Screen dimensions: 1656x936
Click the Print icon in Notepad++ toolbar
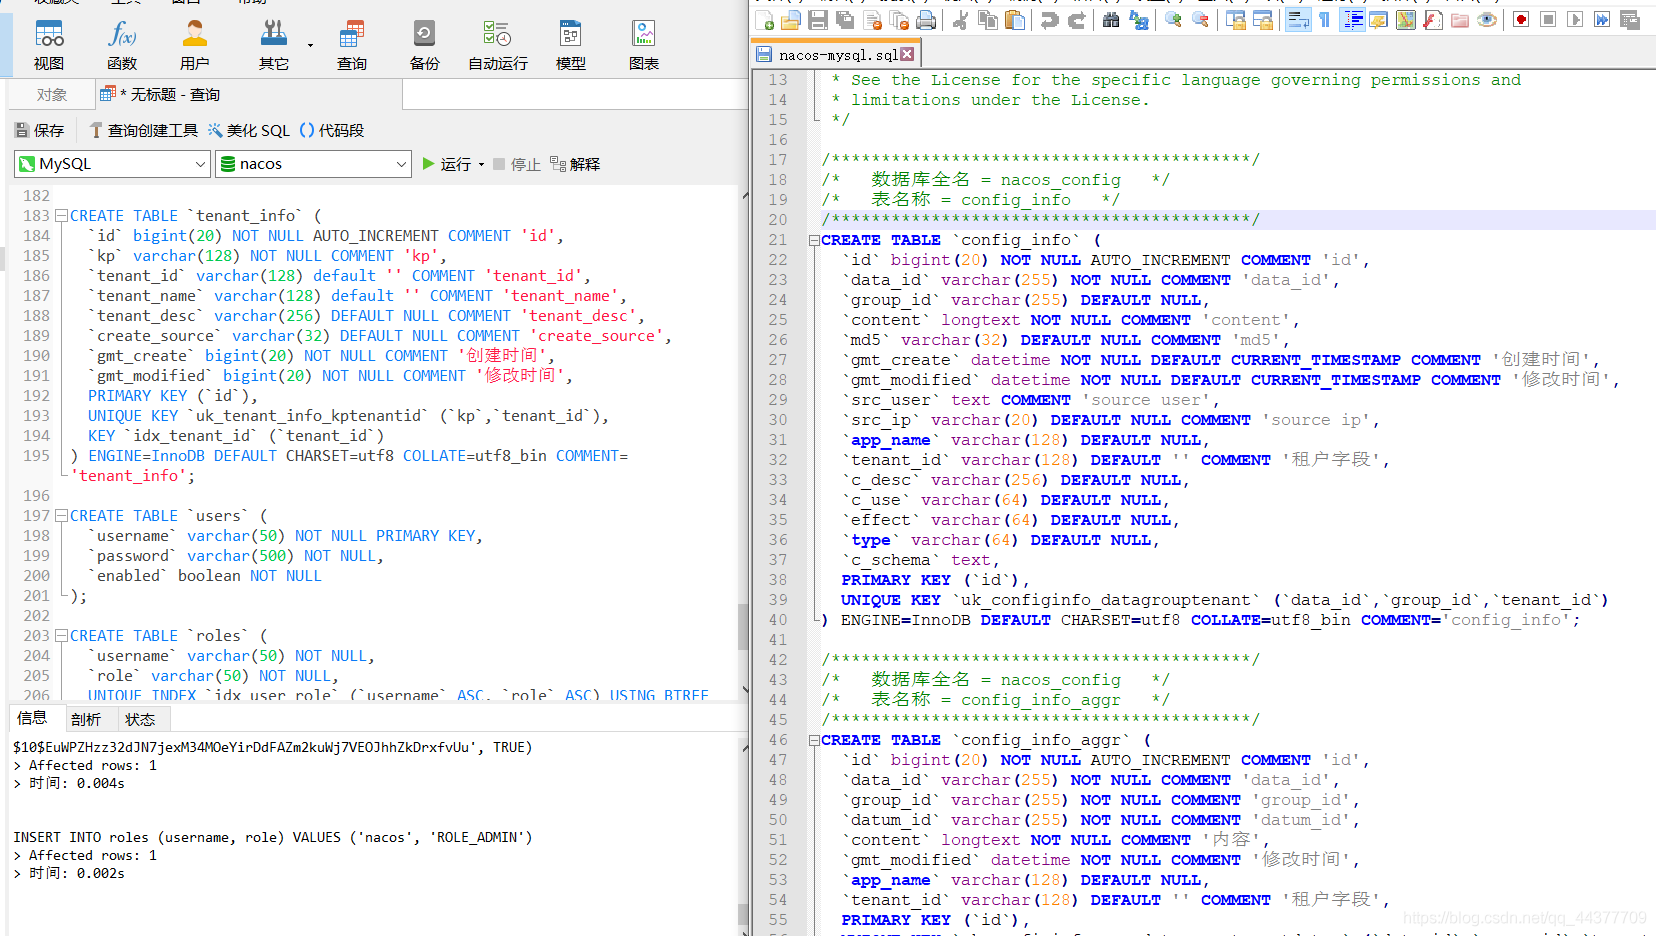tap(926, 20)
